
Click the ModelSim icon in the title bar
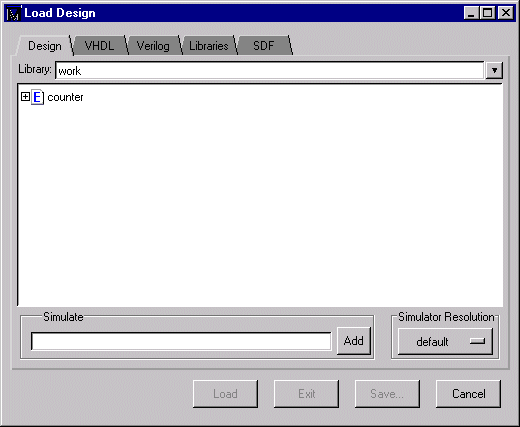coord(14,13)
